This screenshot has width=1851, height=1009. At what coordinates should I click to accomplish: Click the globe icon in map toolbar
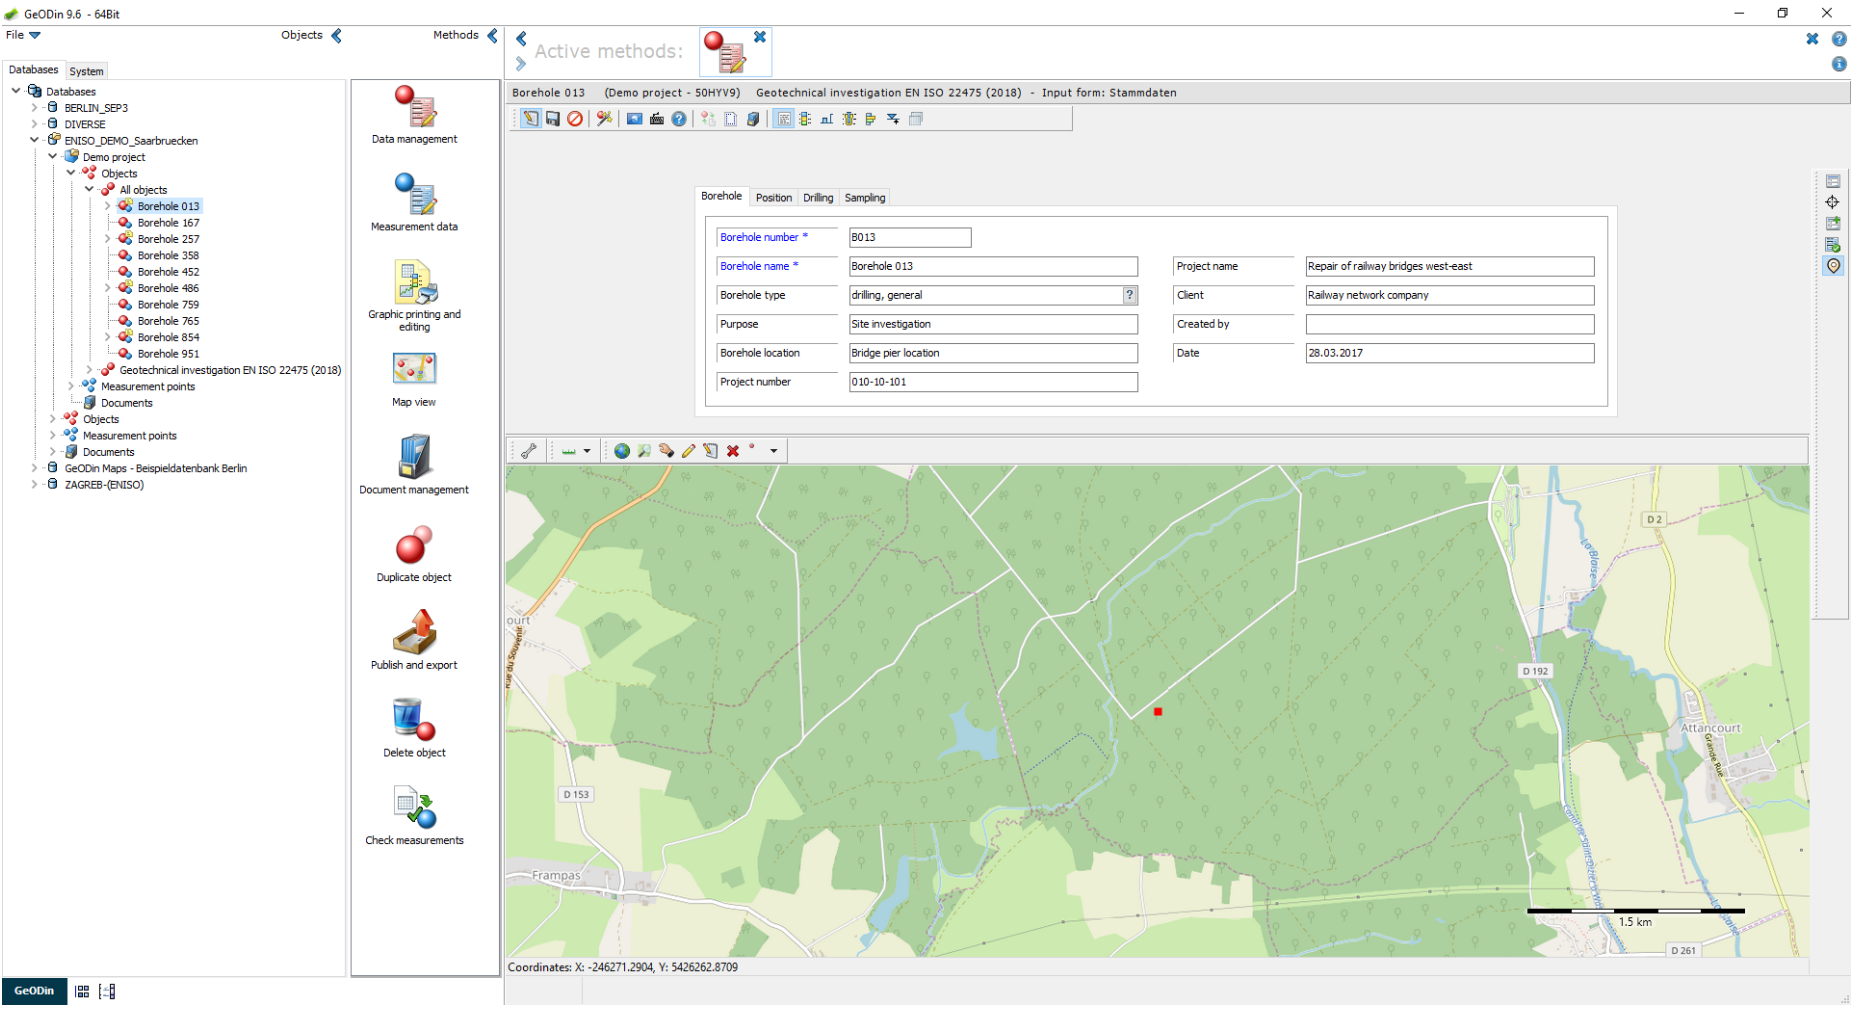point(622,451)
